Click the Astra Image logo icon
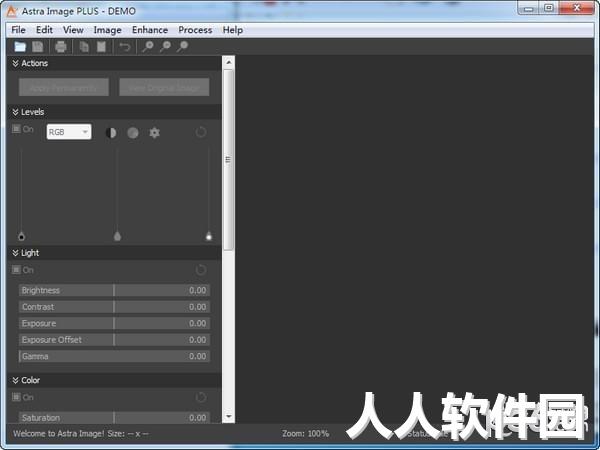 tap(12, 11)
